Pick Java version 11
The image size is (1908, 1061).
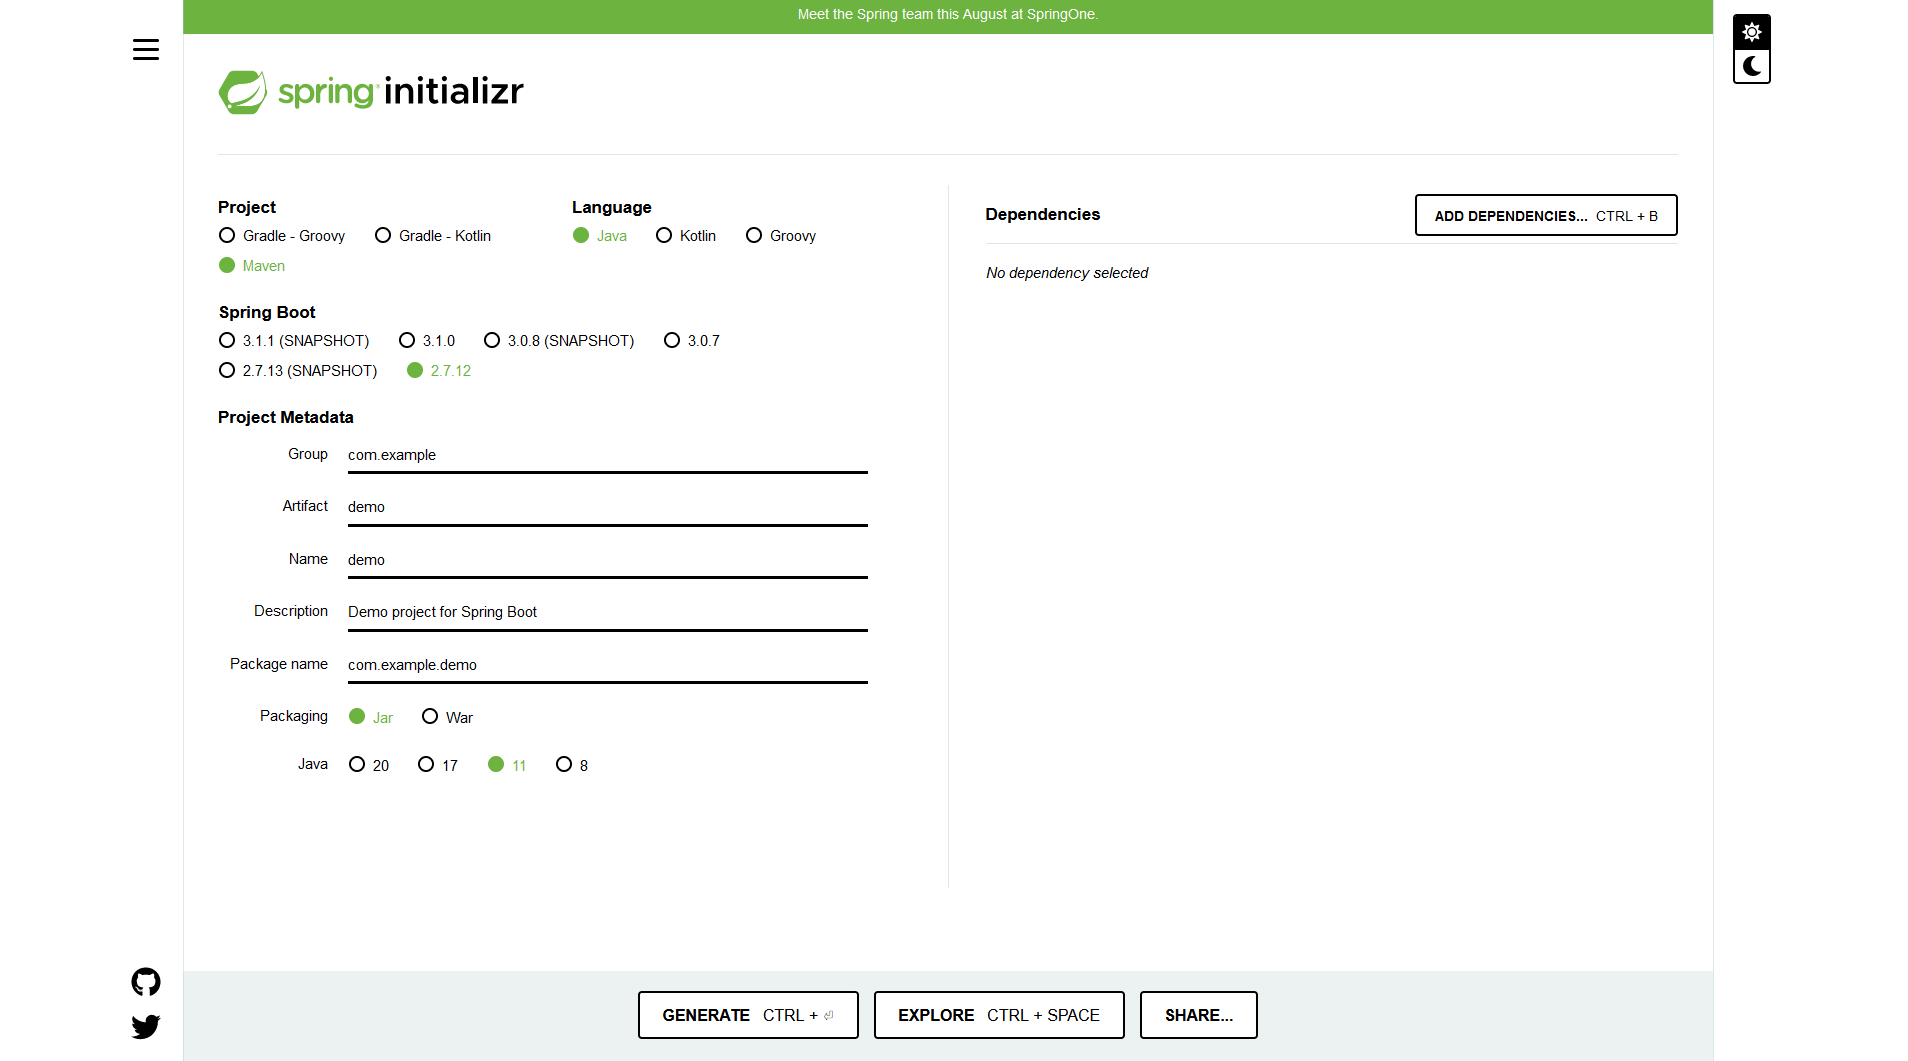tap(507, 765)
